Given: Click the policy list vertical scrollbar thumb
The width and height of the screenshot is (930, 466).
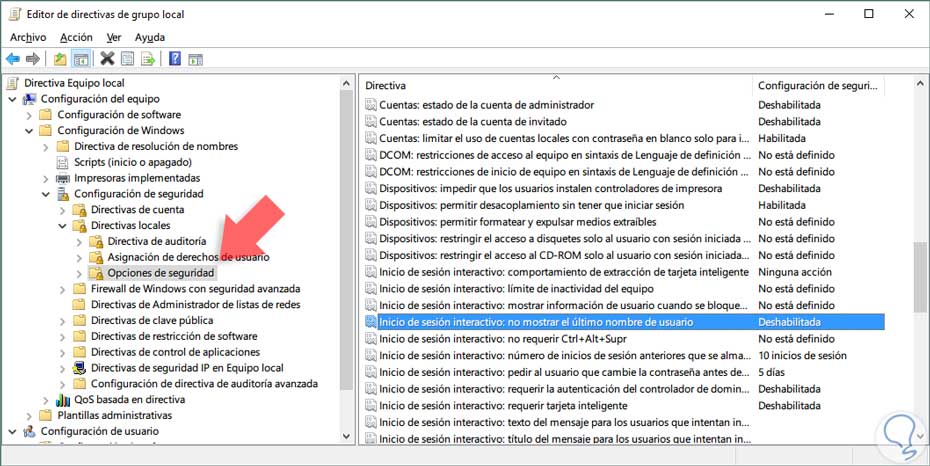Looking at the screenshot, I should (x=920, y=276).
